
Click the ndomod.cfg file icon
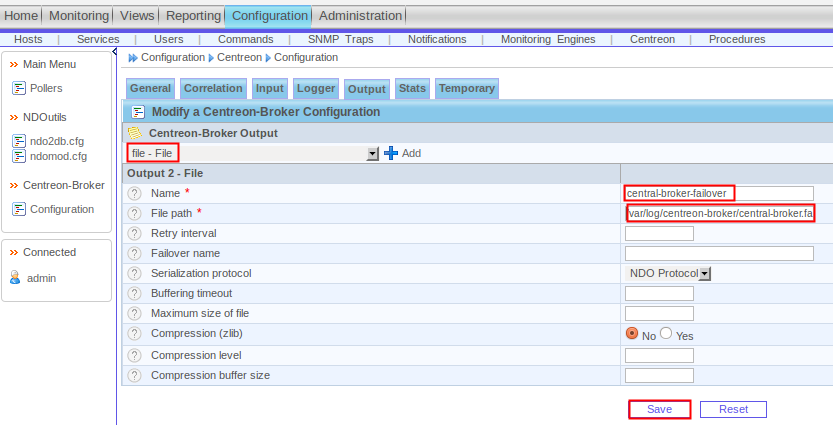(x=19, y=156)
